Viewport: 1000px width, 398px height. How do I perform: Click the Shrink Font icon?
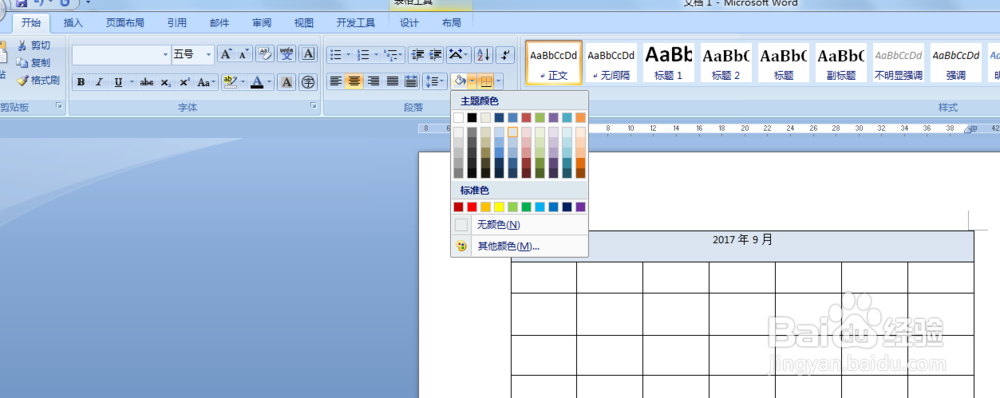244,54
